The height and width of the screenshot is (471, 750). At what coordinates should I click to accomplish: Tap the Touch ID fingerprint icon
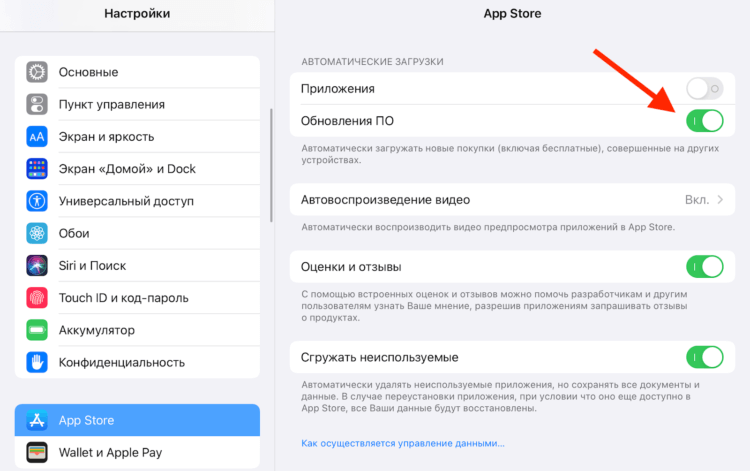37,298
